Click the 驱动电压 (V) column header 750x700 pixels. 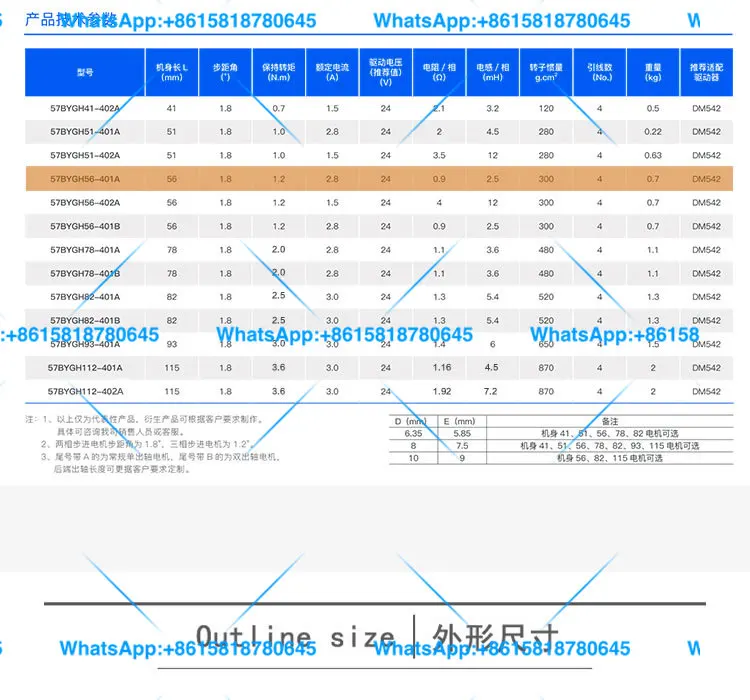(x=386, y=72)
